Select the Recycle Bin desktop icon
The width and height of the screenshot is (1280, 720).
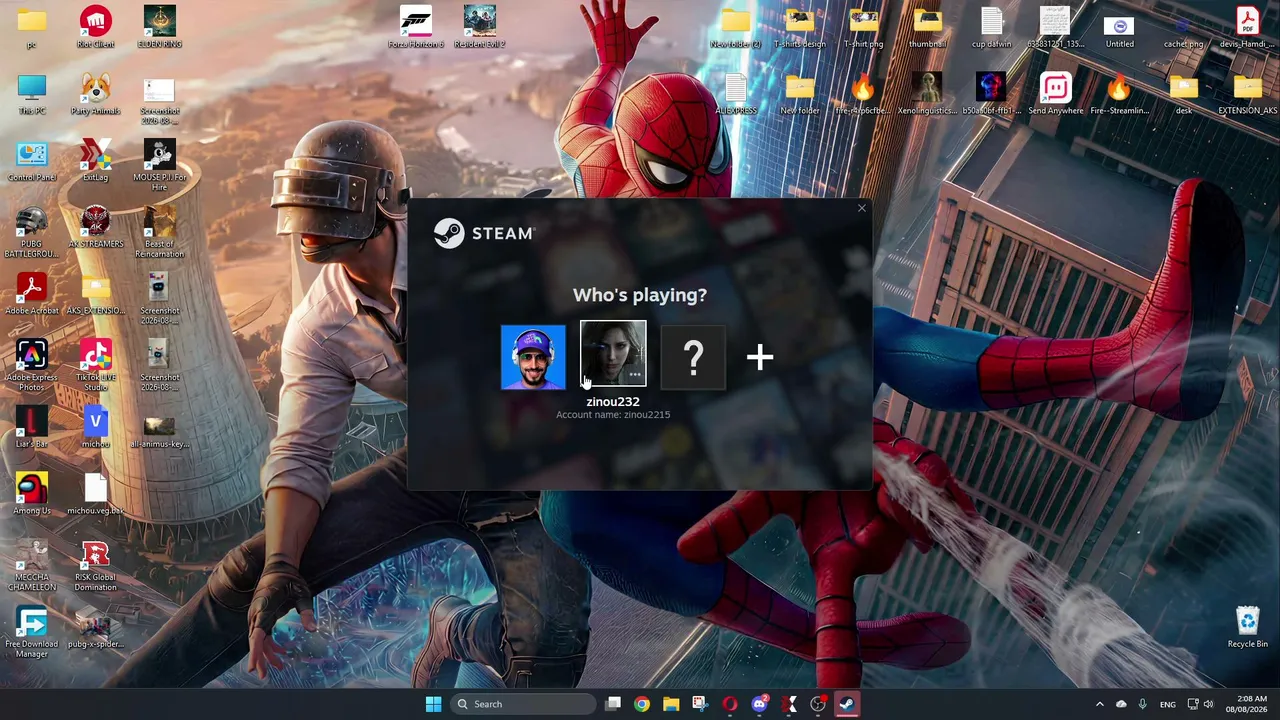1248,627
